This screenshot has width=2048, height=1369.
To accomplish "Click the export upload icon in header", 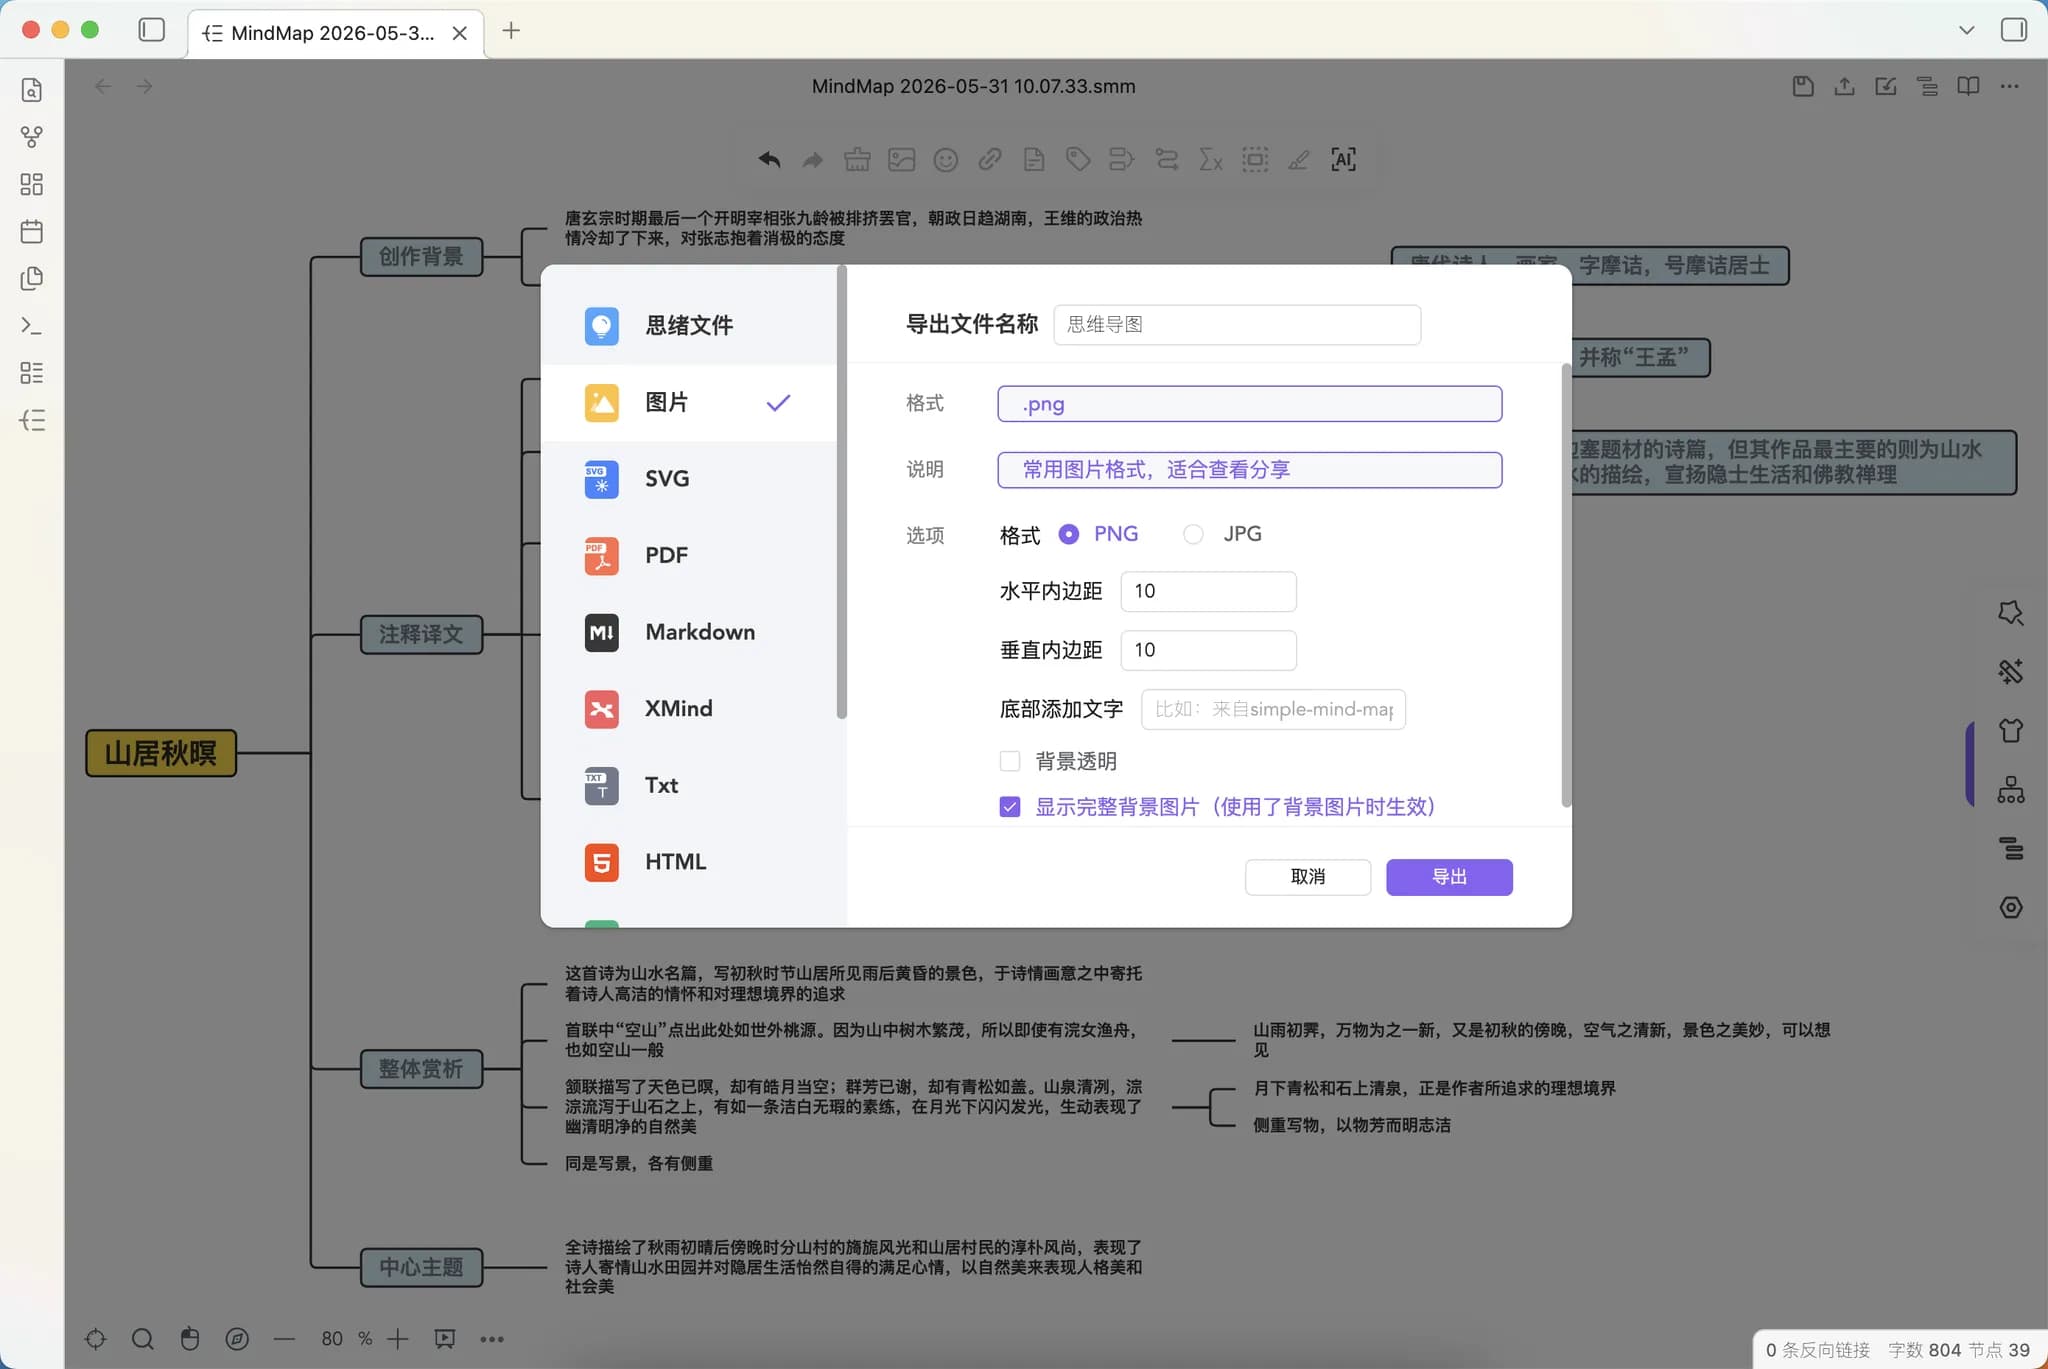I will [1845, 86].
